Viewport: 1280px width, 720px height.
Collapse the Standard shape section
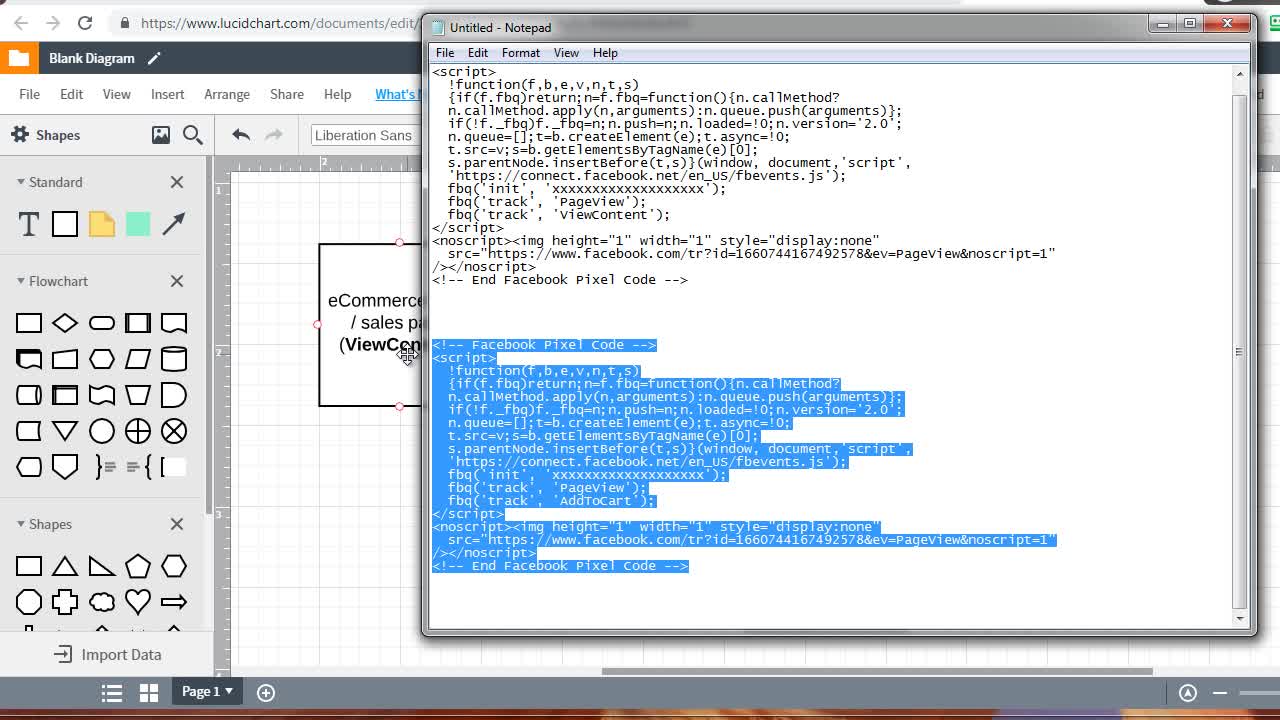tap(21, 182)
